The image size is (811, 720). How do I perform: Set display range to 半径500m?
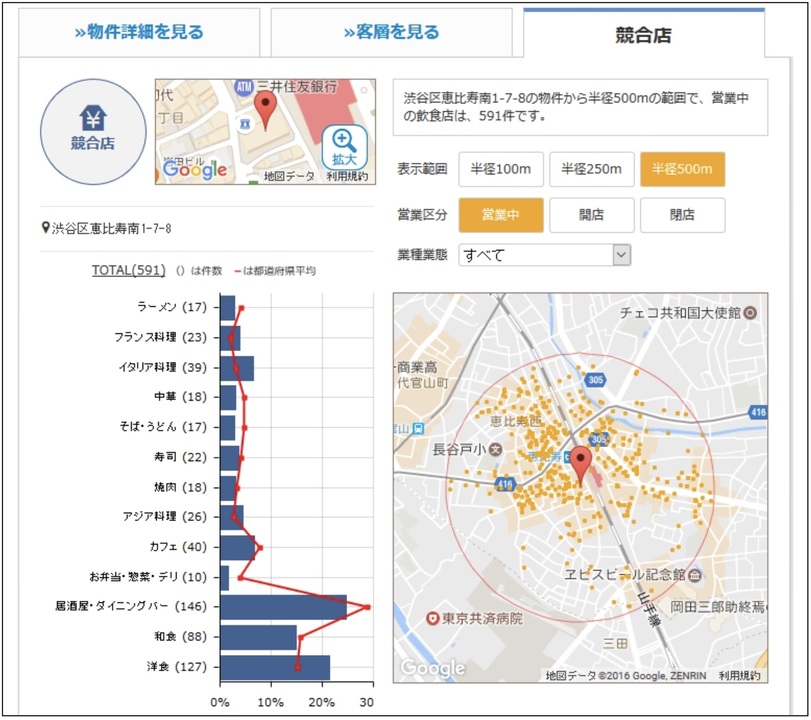pos(682,169)
